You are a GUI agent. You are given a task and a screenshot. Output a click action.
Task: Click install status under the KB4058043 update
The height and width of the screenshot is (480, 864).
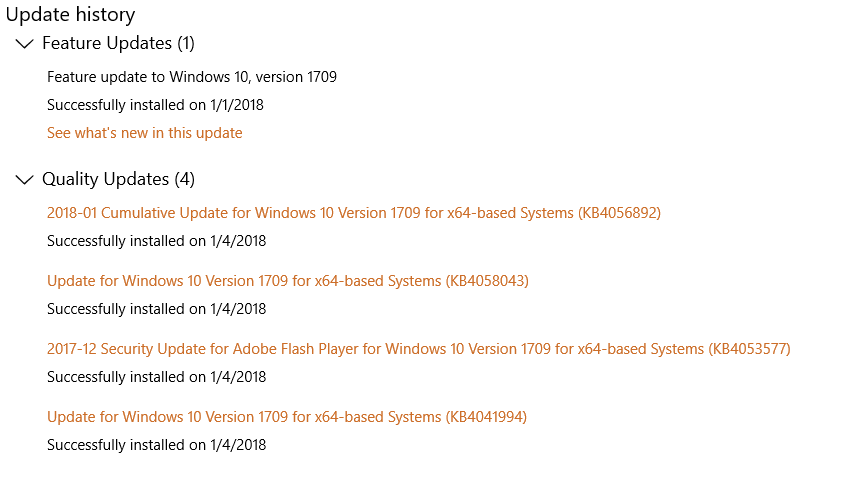coord(156,309)
